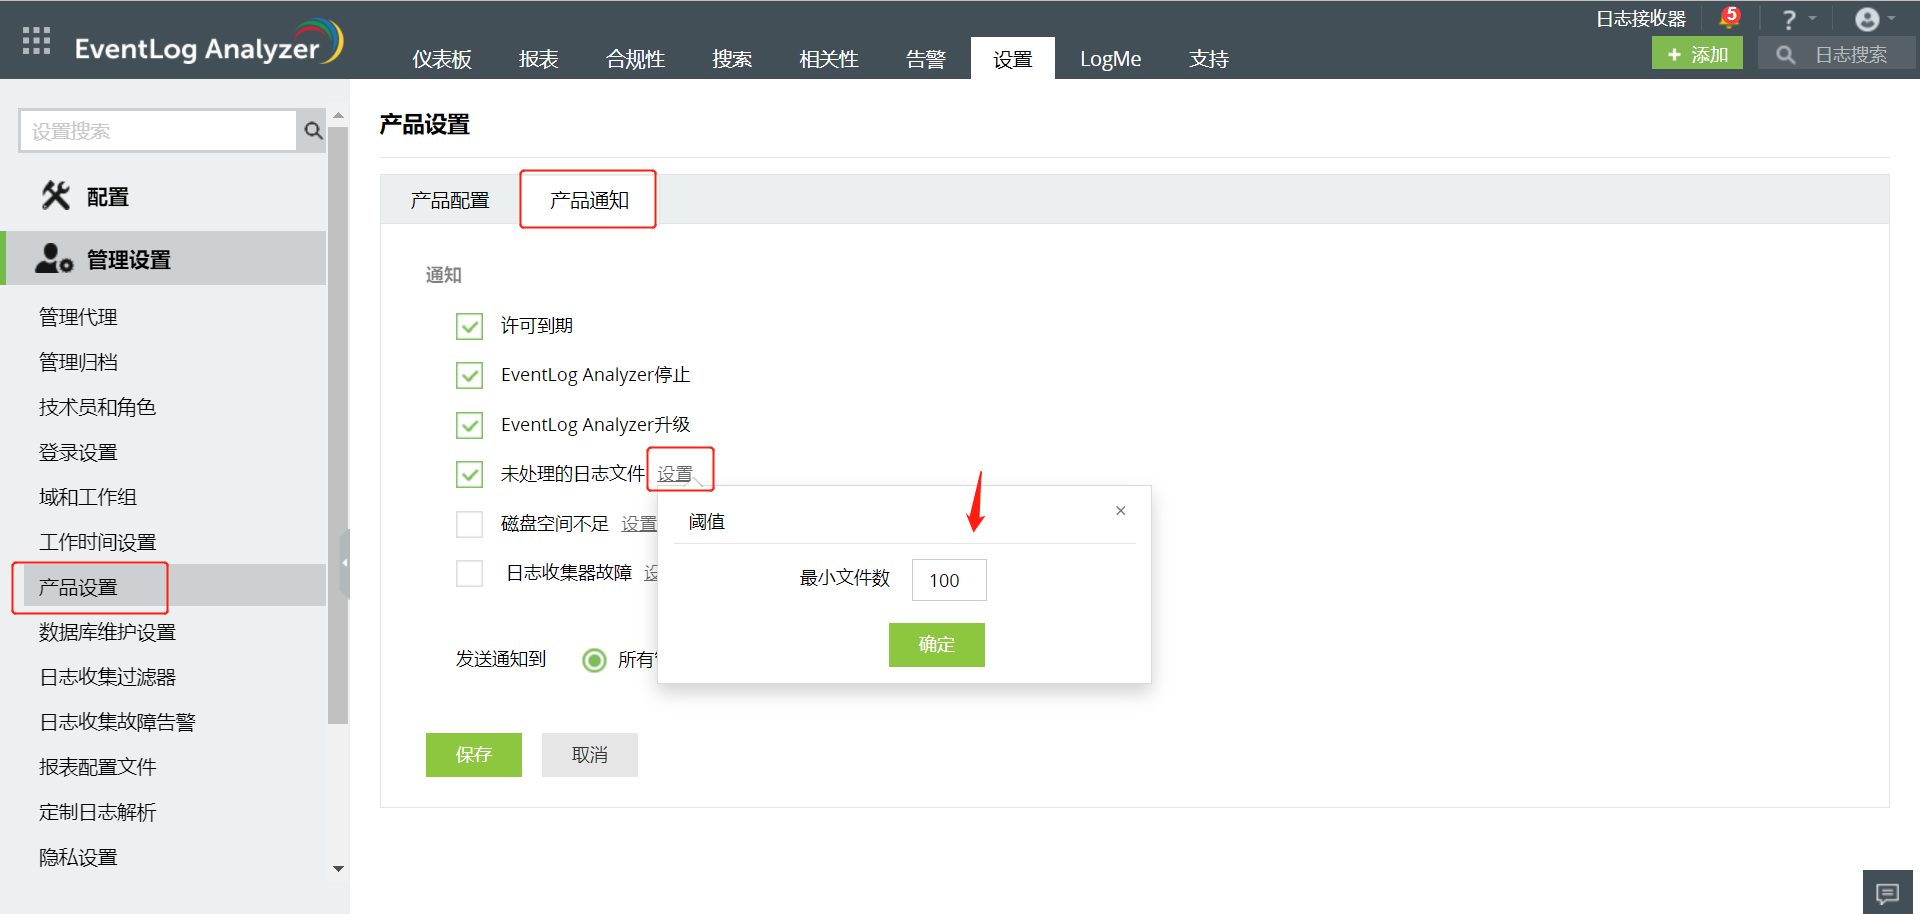Open the 支持 tab
The height and width of the screenshot is (914, 1920).
pos(1209,59)
